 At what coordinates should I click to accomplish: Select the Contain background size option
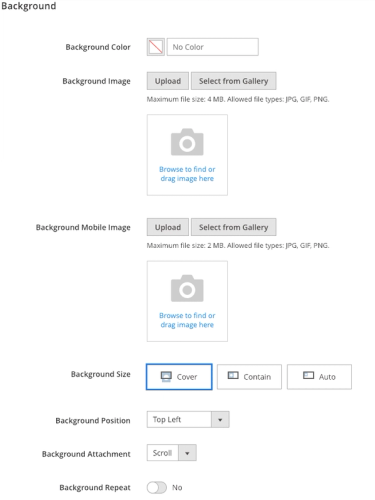point(249,377)
